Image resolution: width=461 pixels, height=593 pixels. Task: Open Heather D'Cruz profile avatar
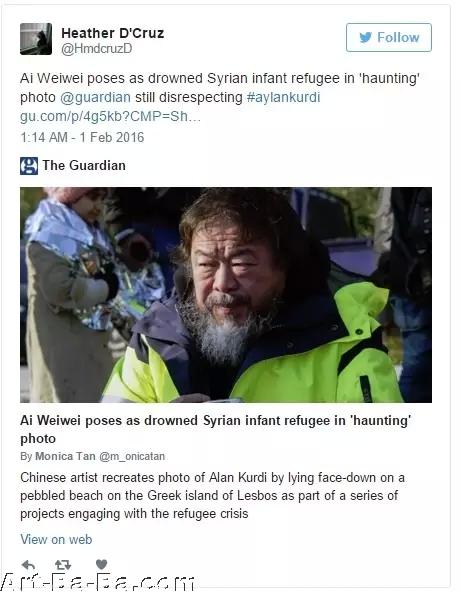pyautogui.click(x=36, y=39)
